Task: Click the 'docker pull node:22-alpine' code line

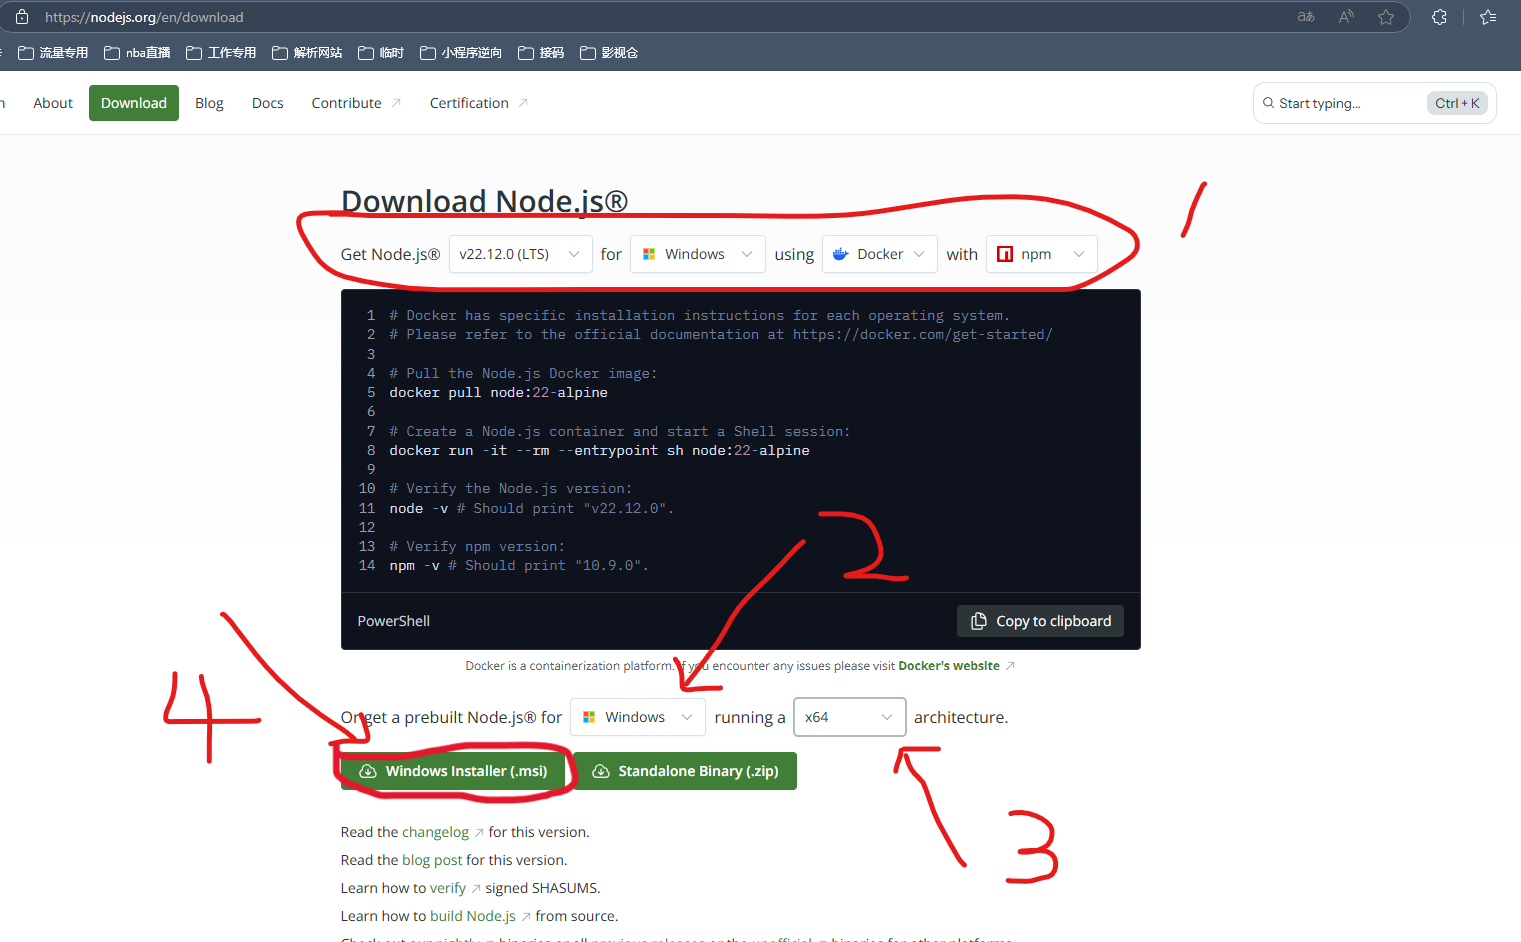Action: click(498, 393)
